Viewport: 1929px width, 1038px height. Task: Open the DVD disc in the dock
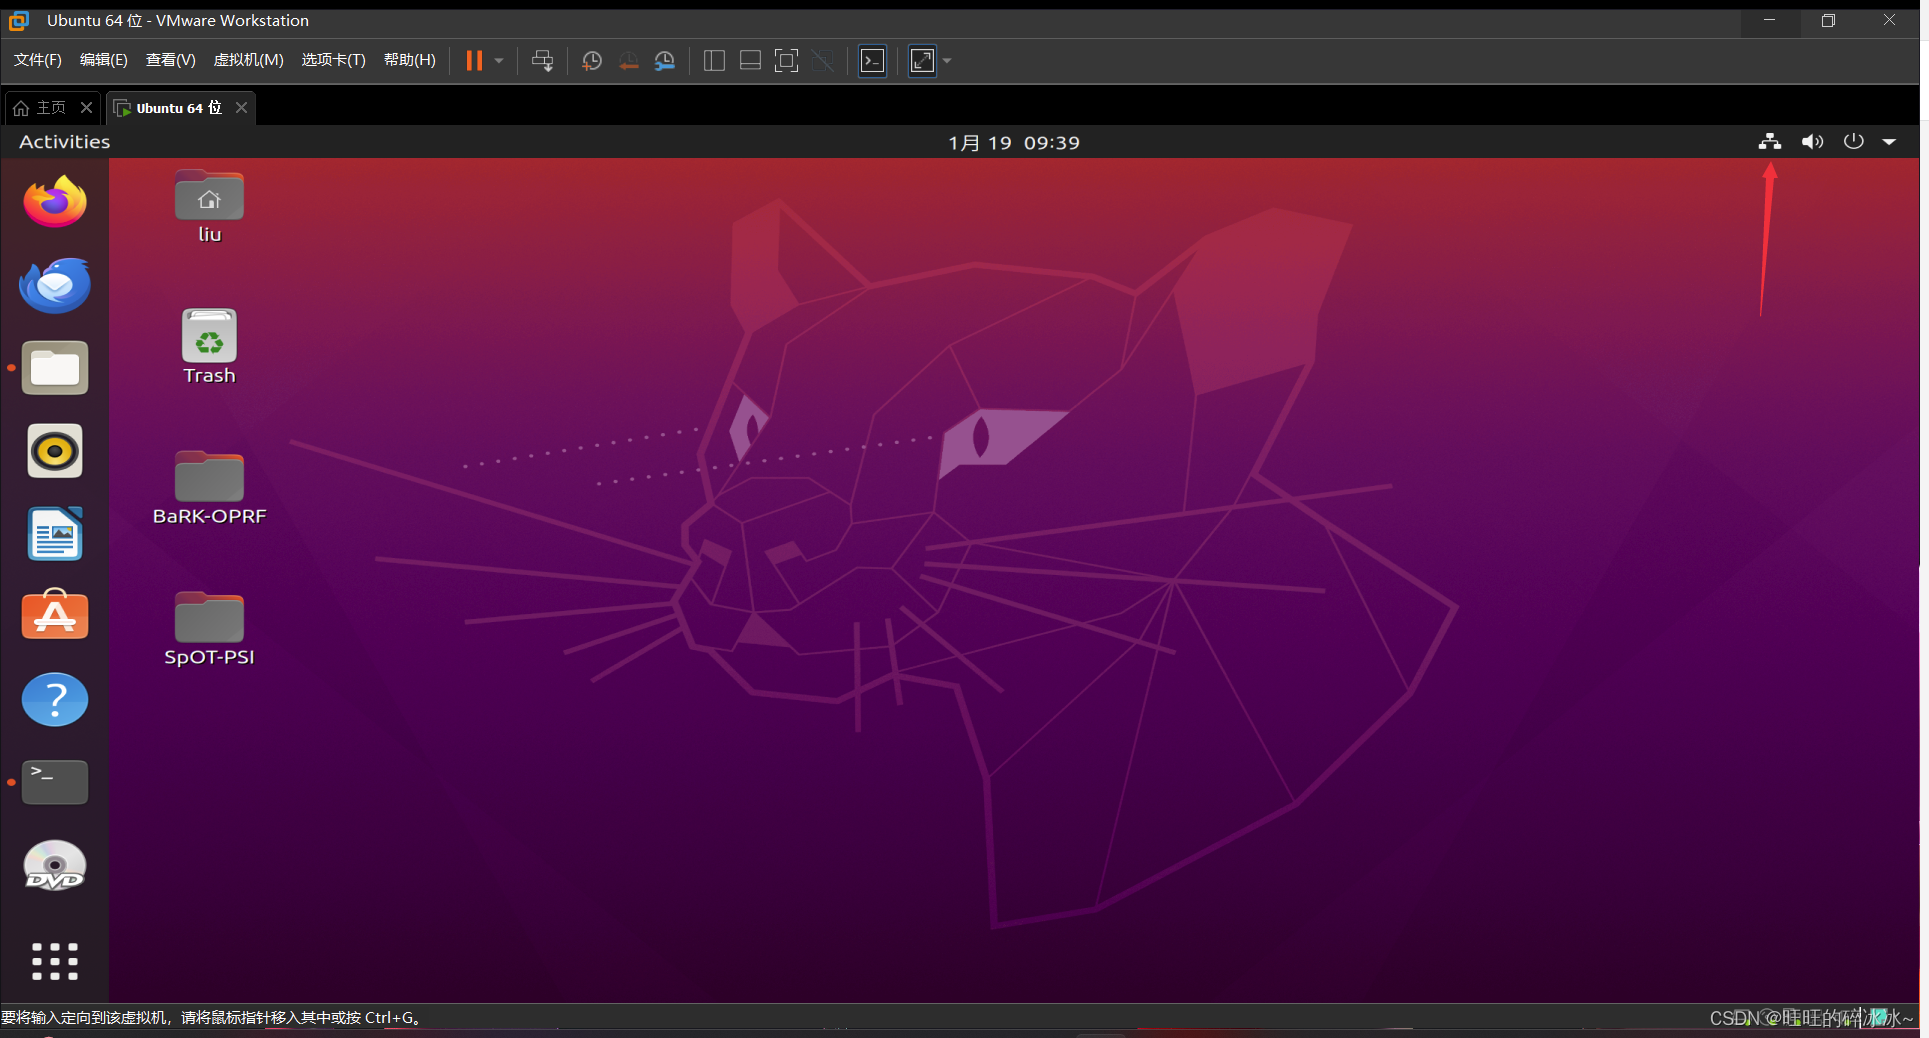55,866
